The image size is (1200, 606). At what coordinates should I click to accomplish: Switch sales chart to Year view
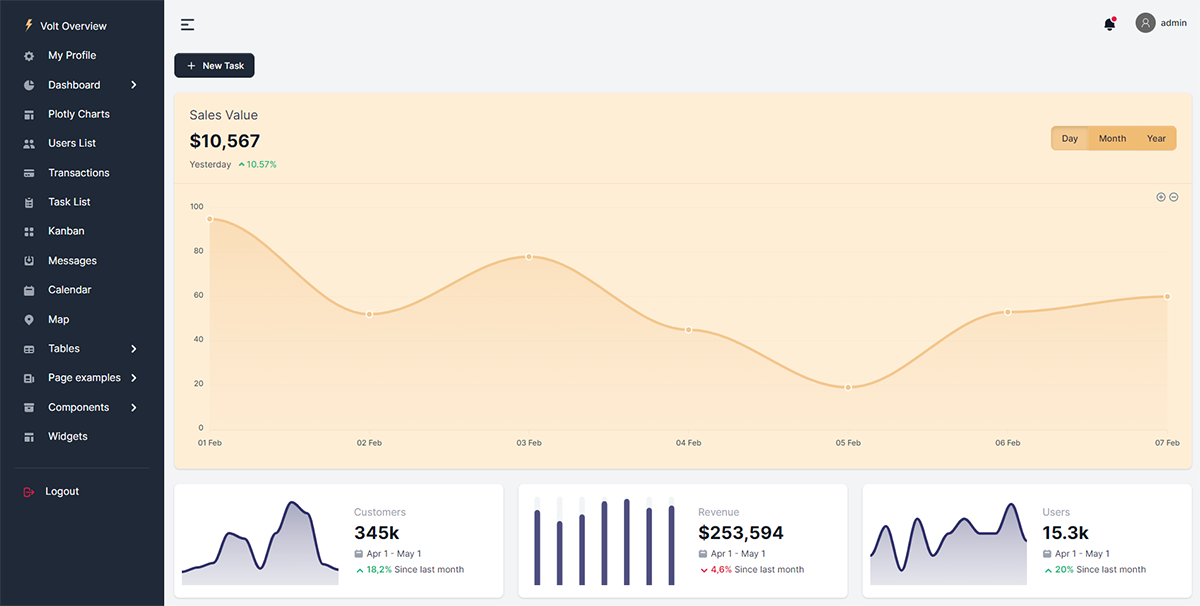(1156, 139)
